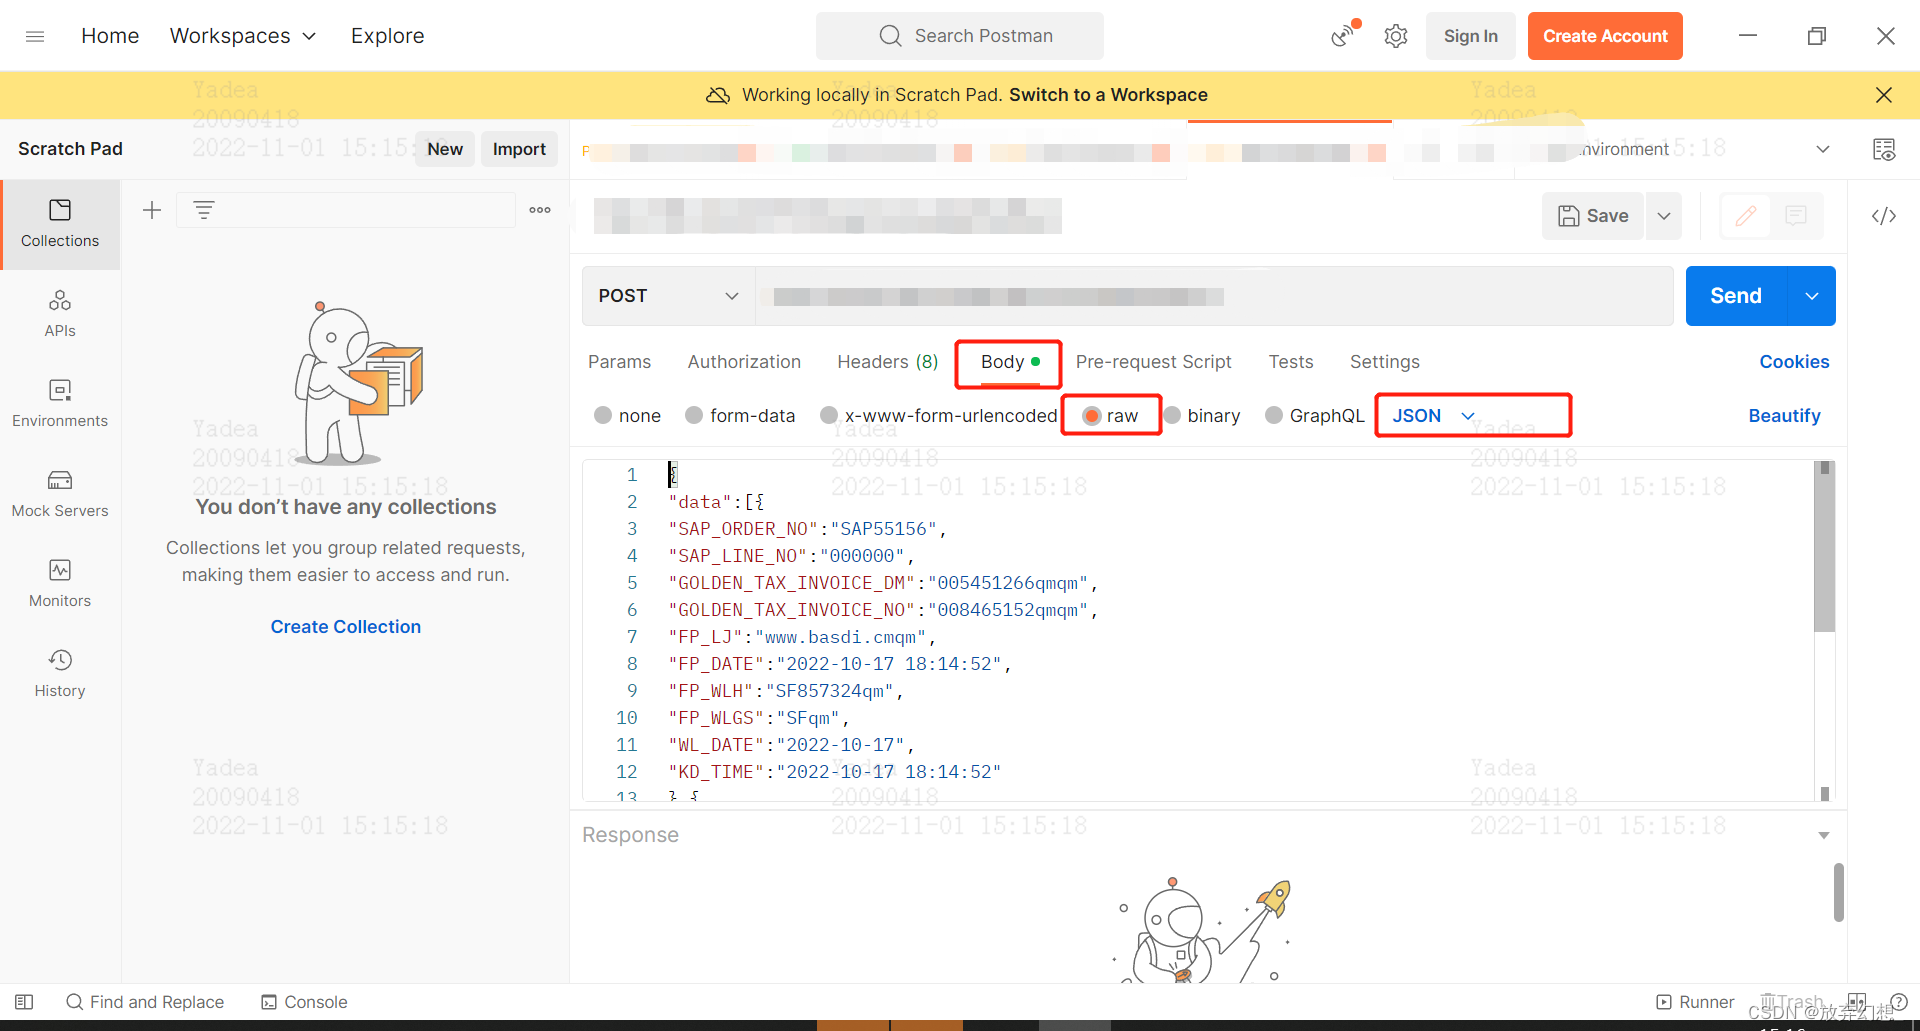Click the Sign In button
The height and width of the screenshot is (1031, 1920).
[1471, 36]
